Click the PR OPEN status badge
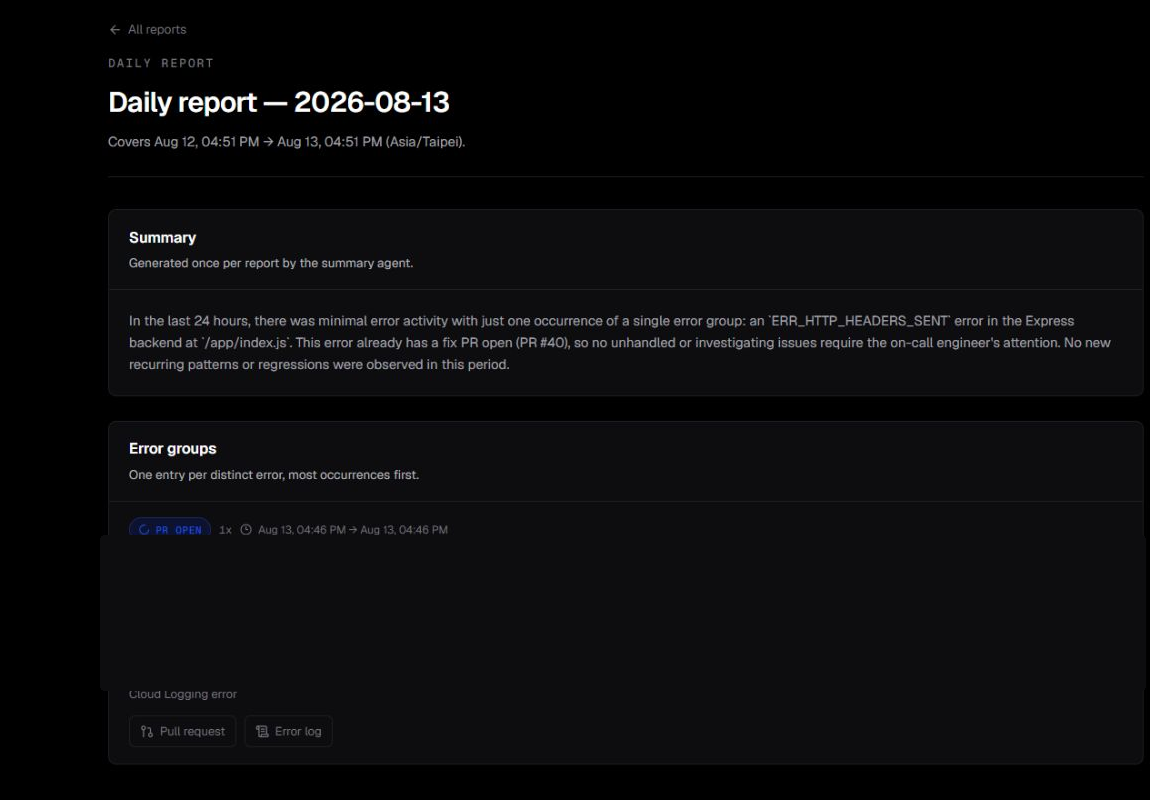Screen dimensions: 1150x800 click(x=170, y=529)
